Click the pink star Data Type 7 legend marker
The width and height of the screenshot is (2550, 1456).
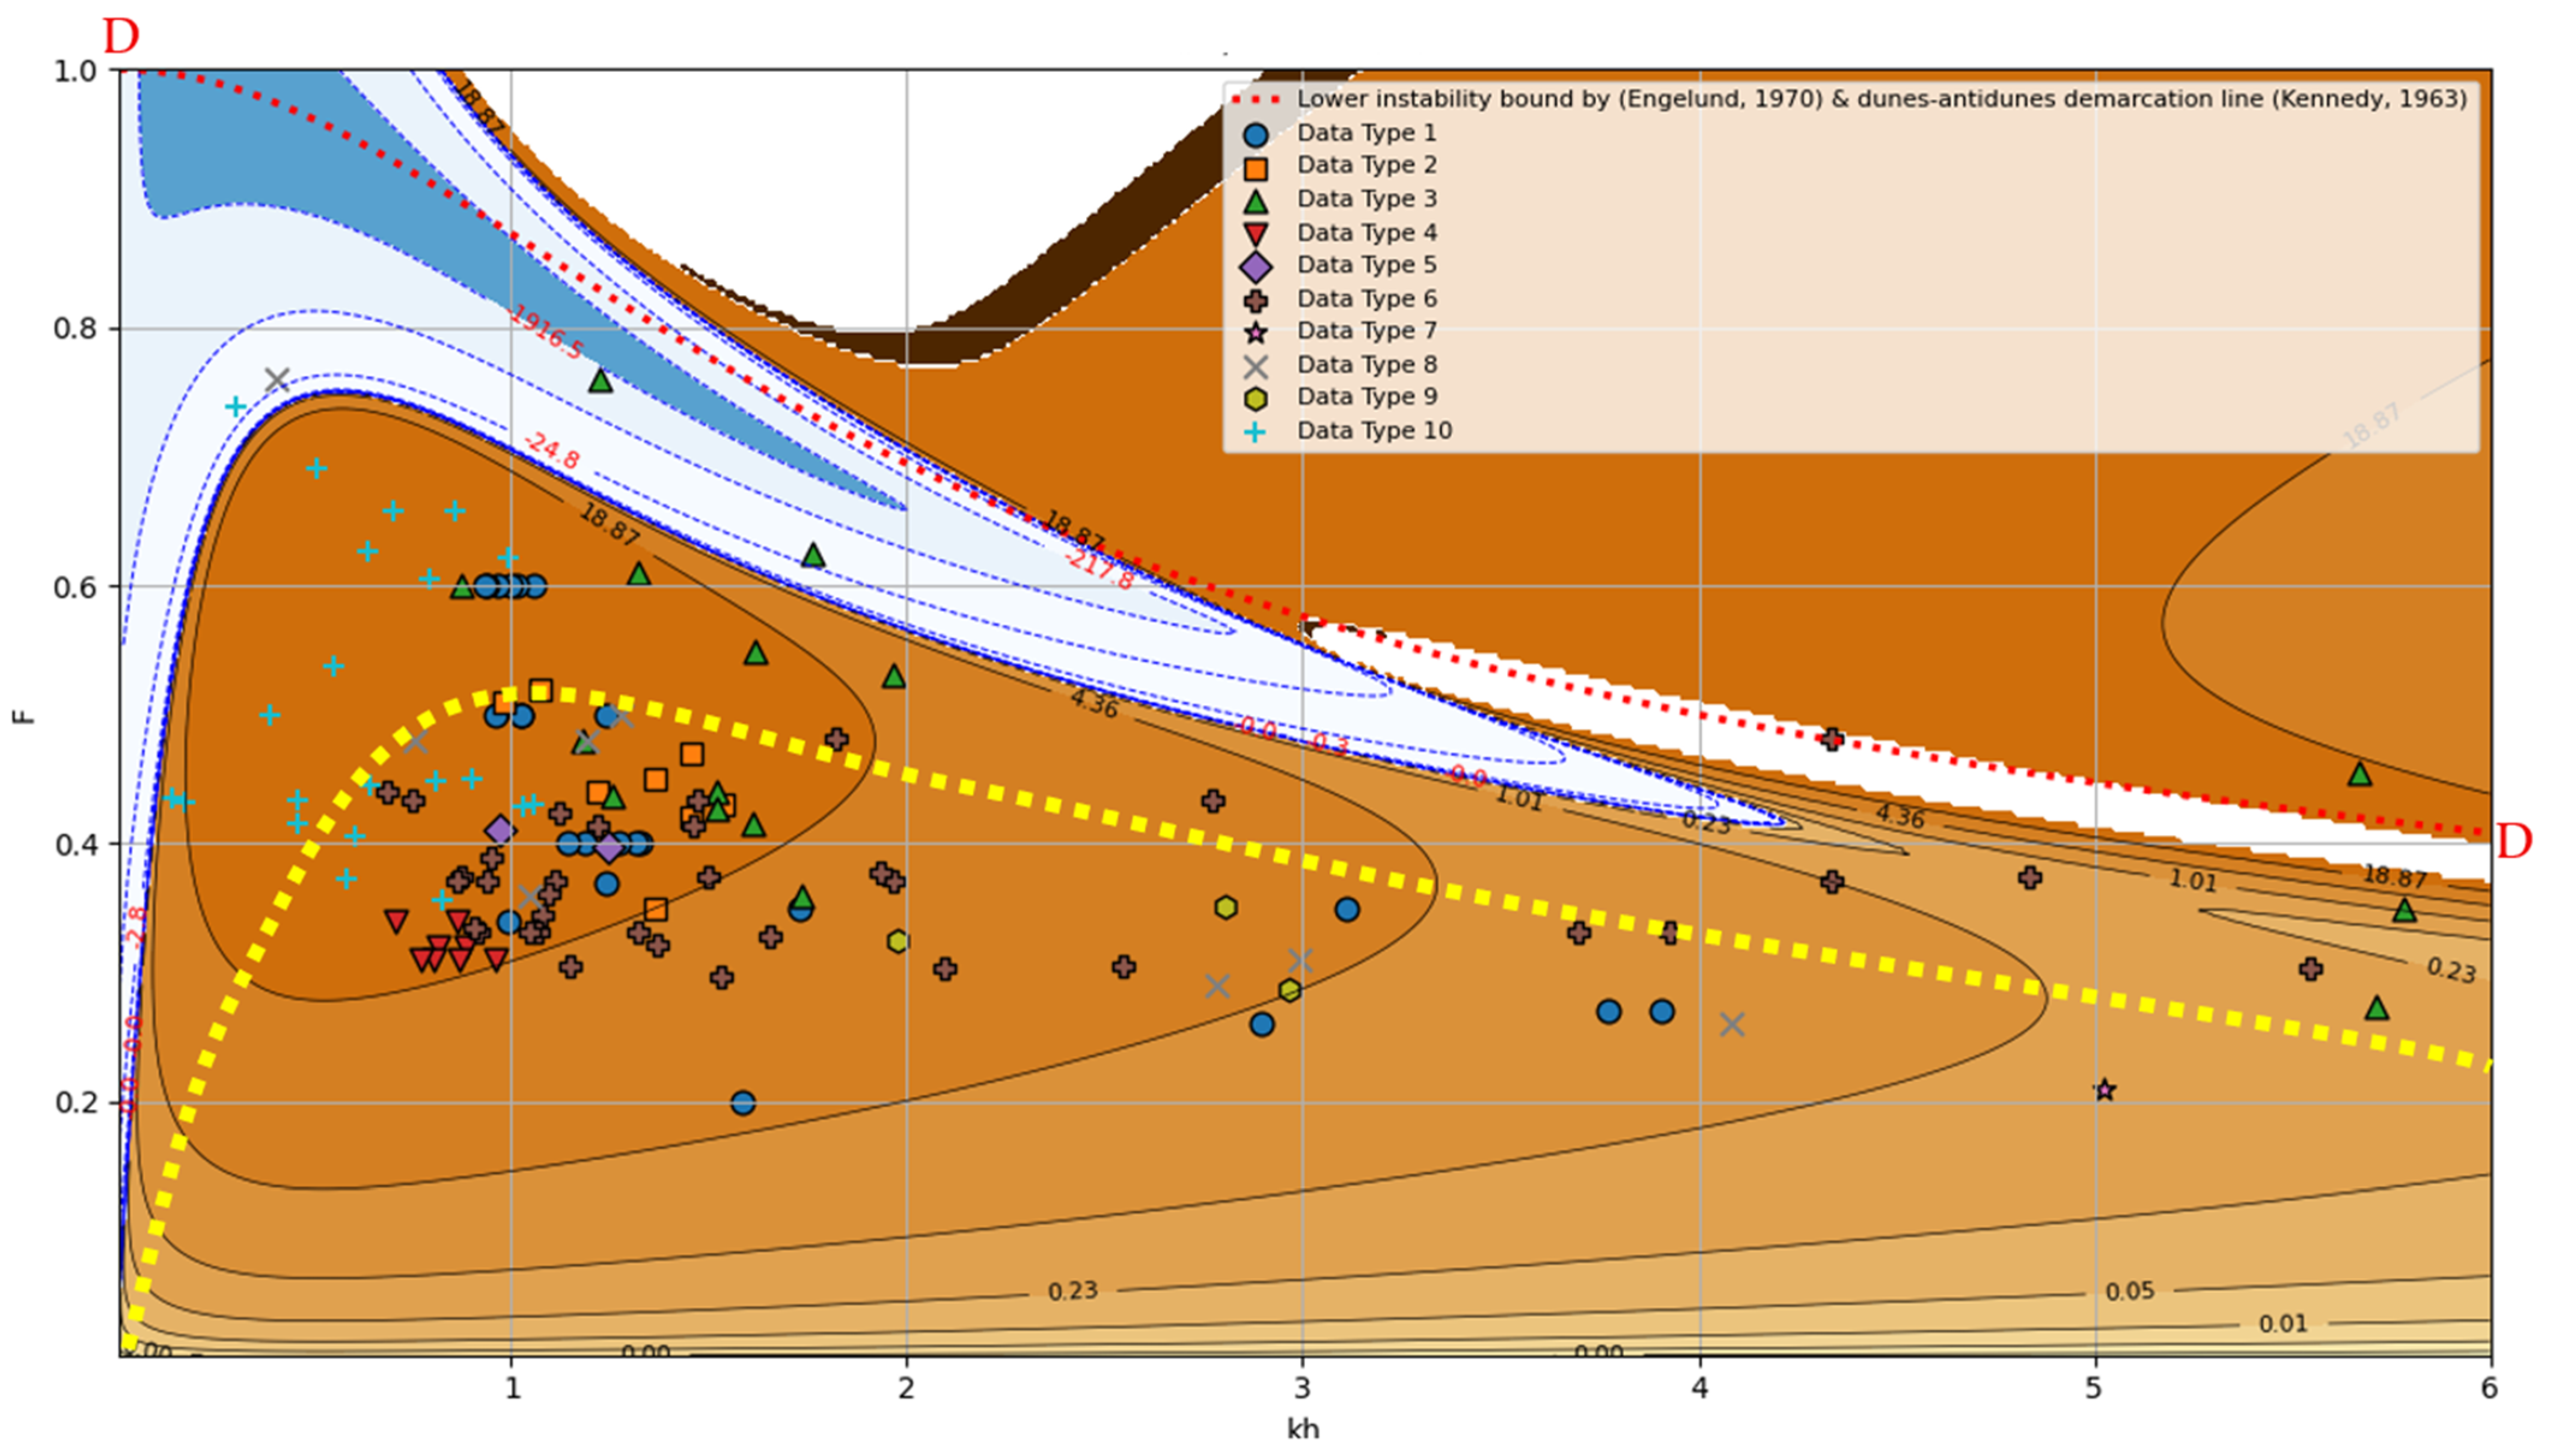pos(1255,333)
